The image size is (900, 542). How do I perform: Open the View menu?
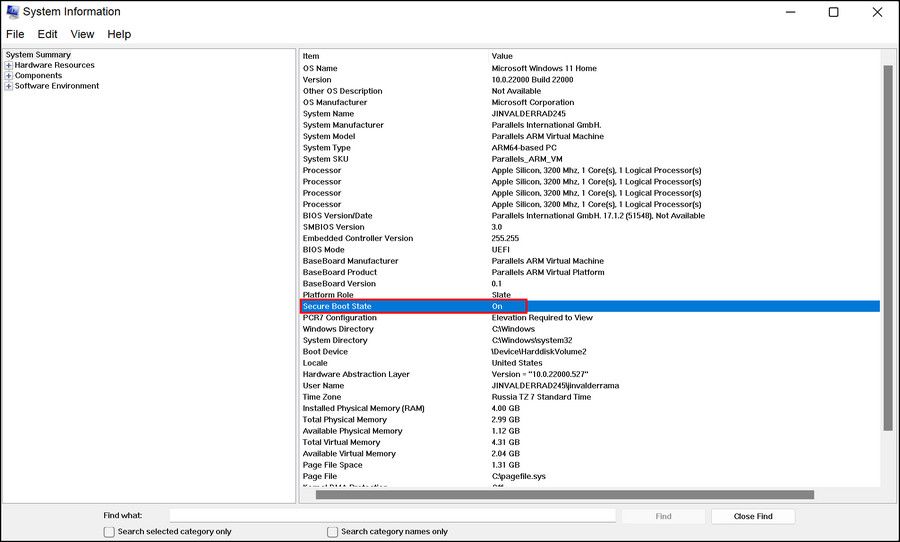pos(82,34)
